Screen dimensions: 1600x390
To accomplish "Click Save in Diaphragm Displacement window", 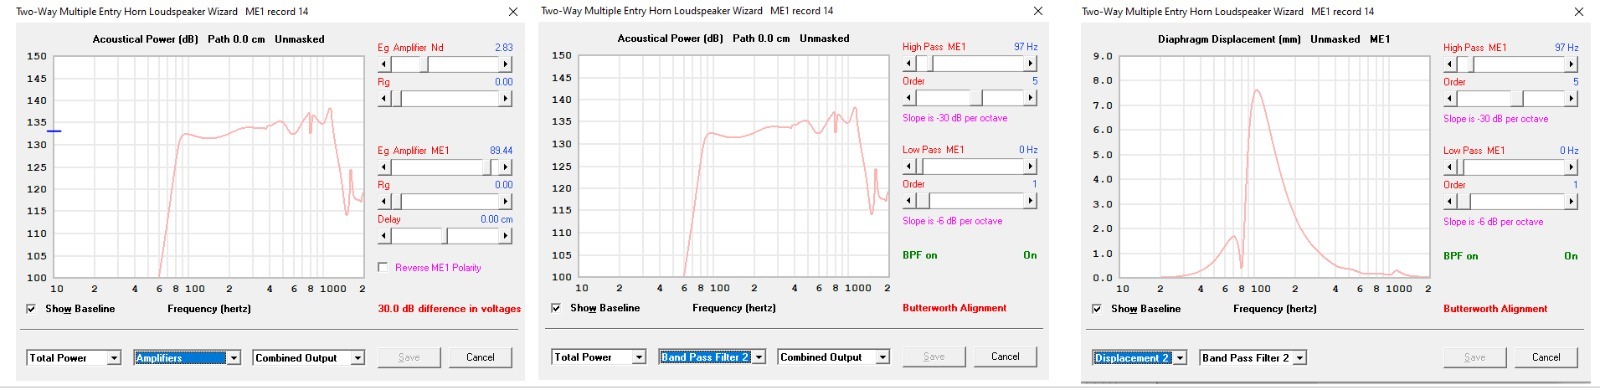I will 1475,357.
